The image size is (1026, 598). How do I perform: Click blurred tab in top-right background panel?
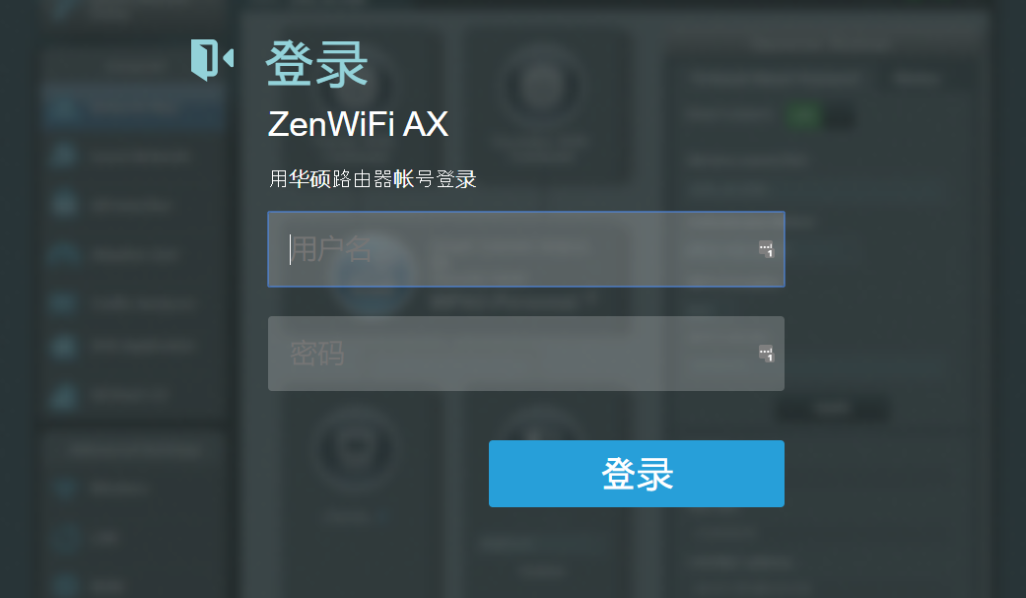(916, 79)
